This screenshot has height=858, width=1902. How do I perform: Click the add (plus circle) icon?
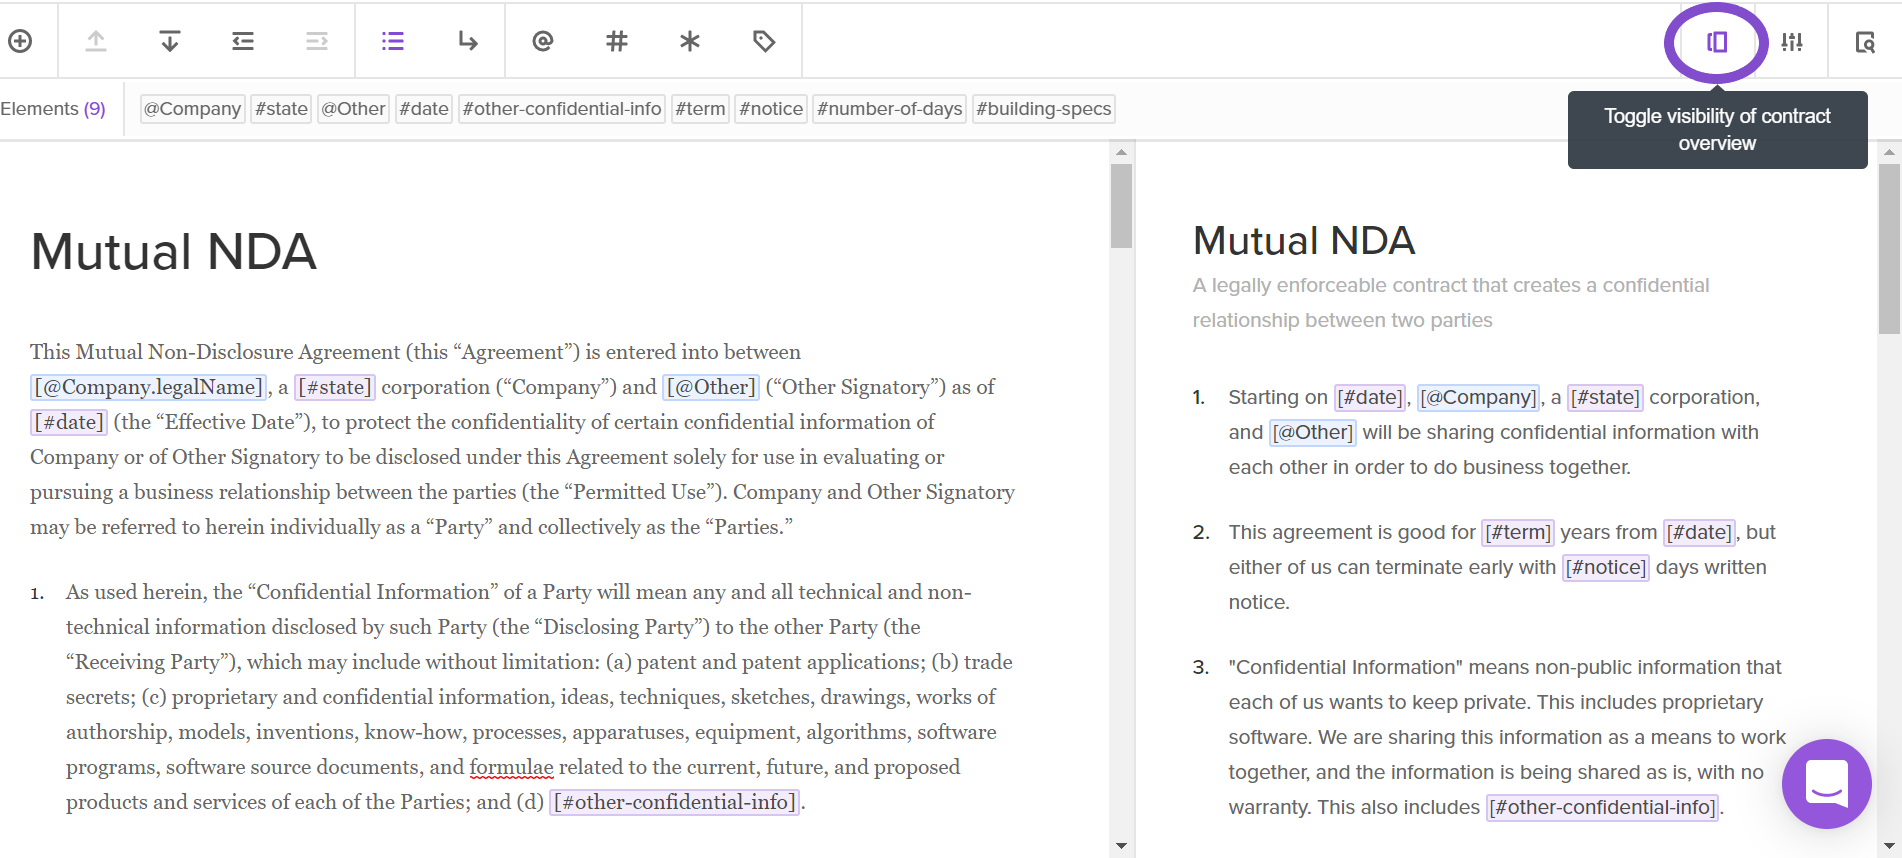tap(20, 41)
